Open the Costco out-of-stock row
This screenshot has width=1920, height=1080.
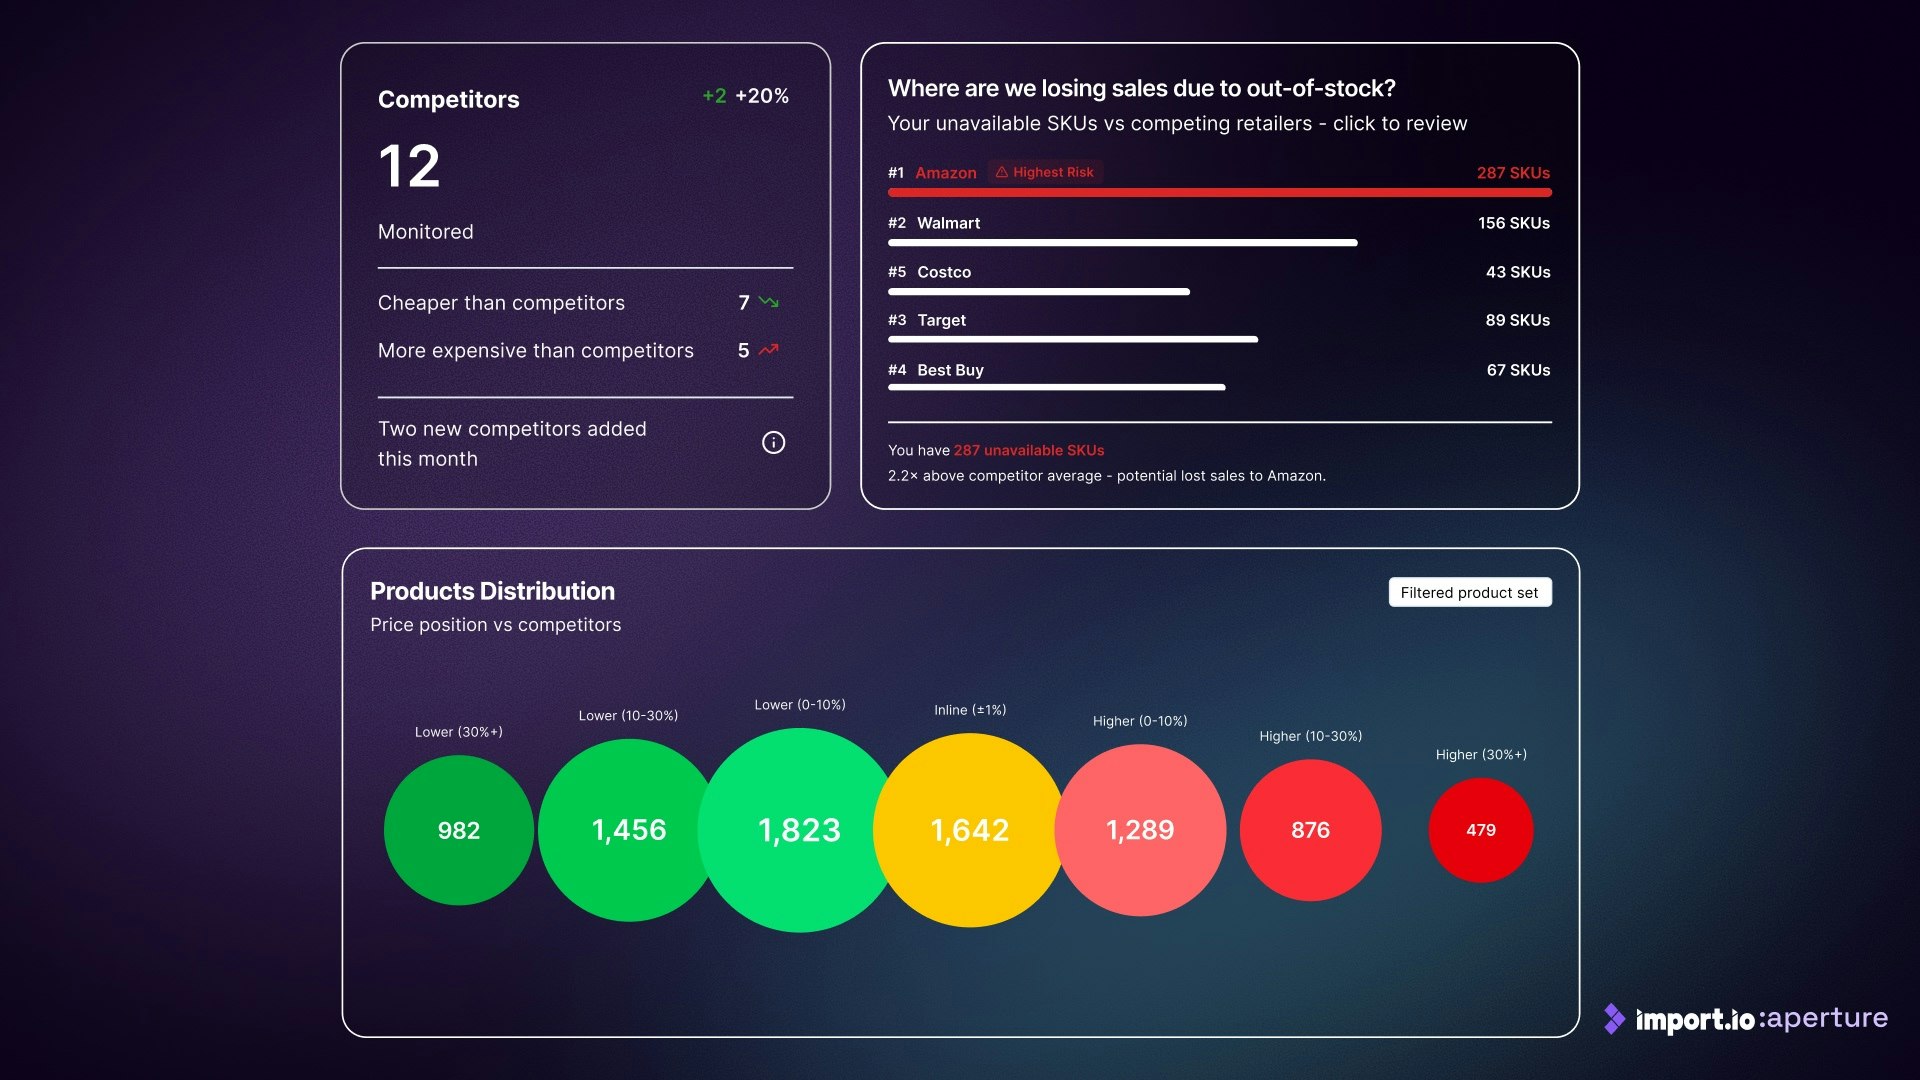tap(944, 272)
